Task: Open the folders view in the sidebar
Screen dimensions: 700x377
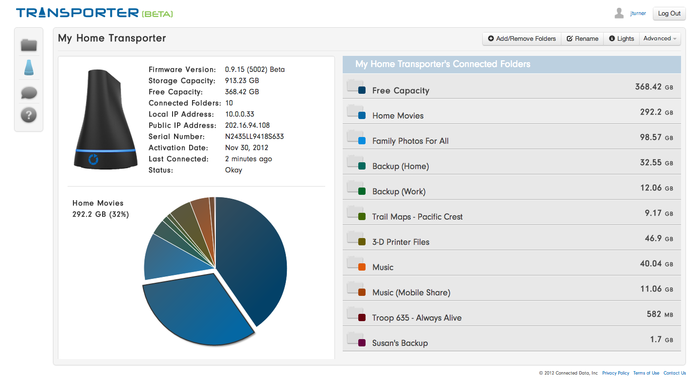Action: pos(29,45)
